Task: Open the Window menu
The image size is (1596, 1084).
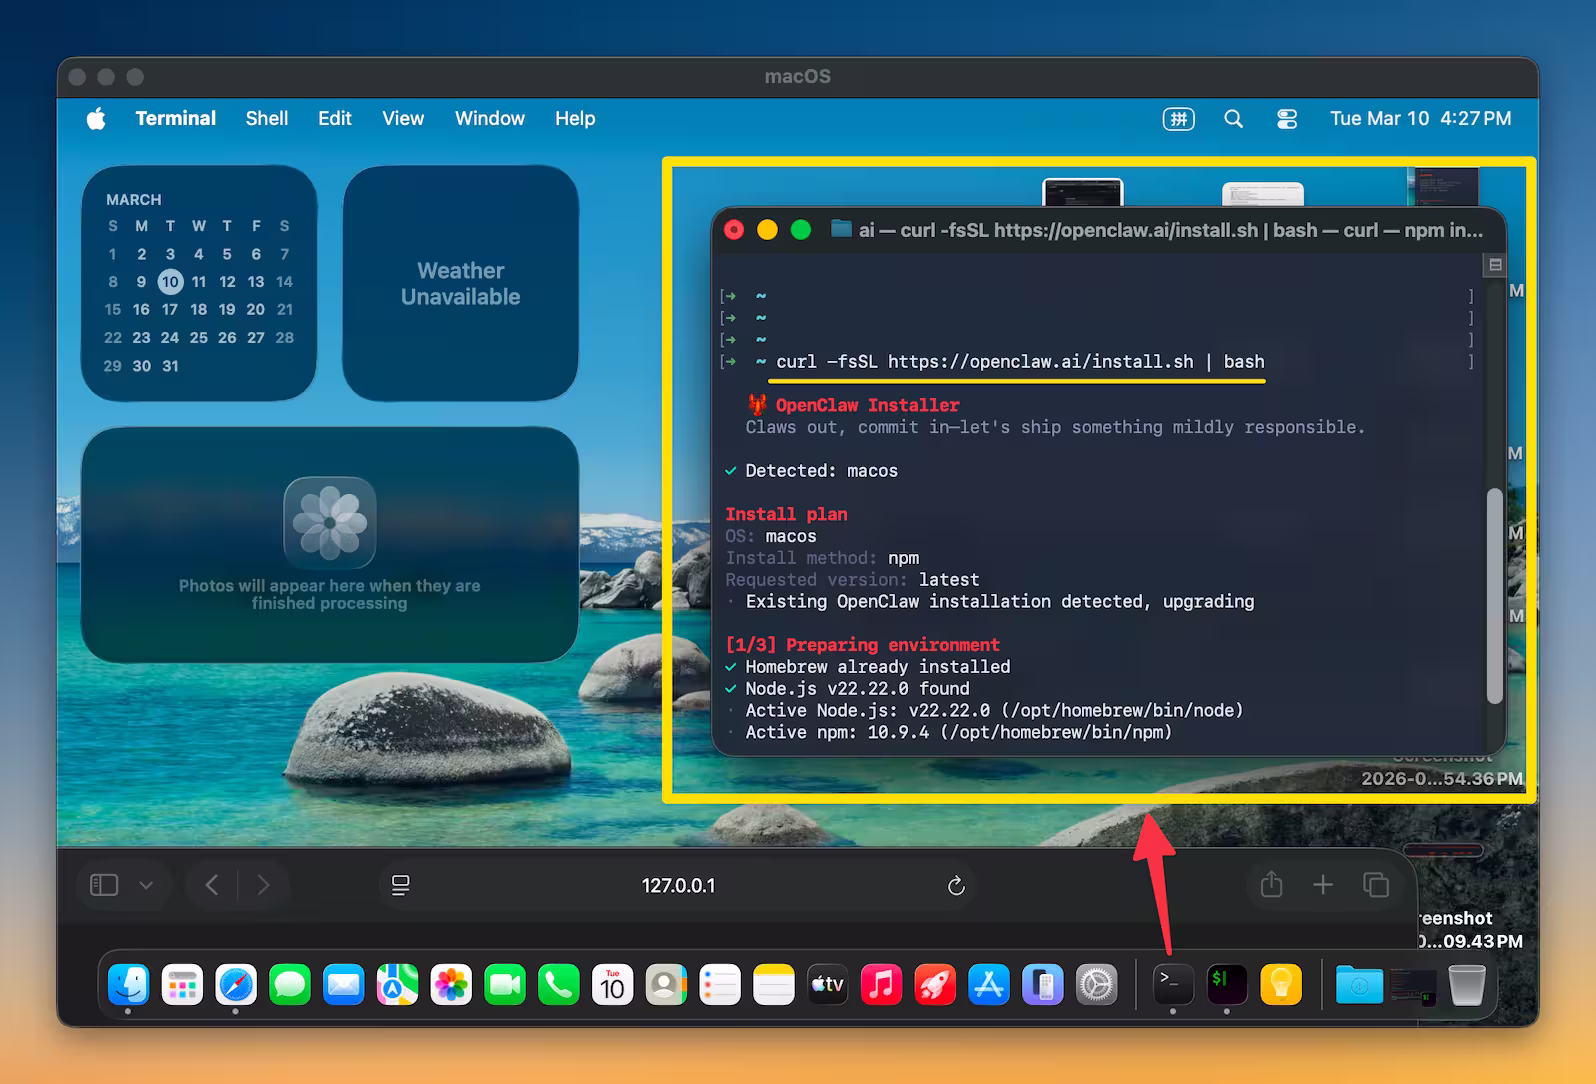Action: pos(490,118)
